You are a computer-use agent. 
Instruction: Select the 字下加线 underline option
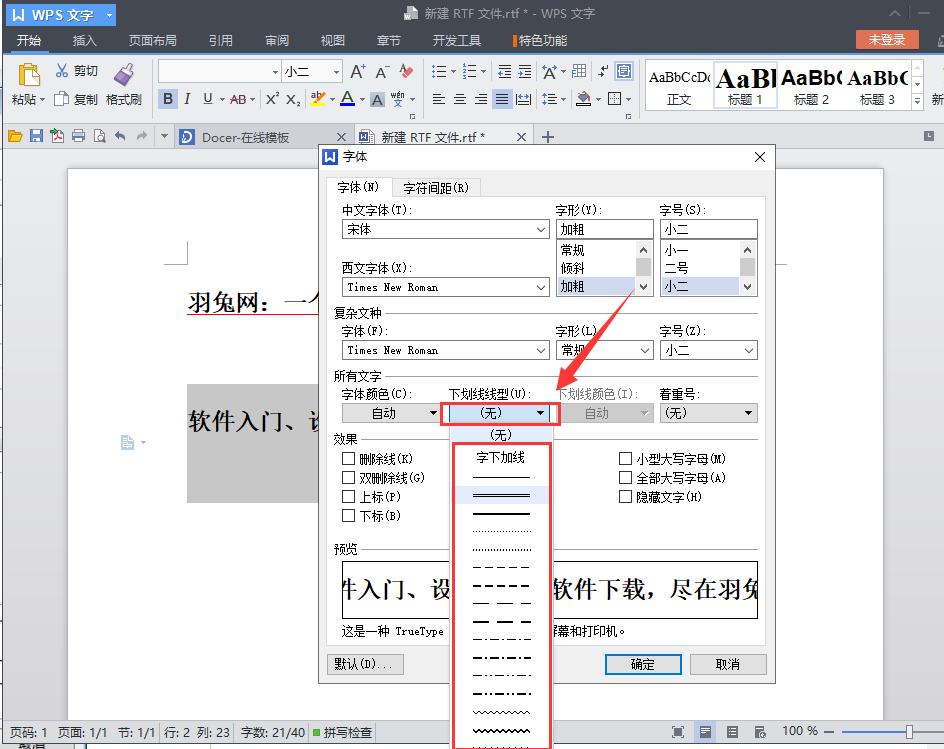pos(501,457)
